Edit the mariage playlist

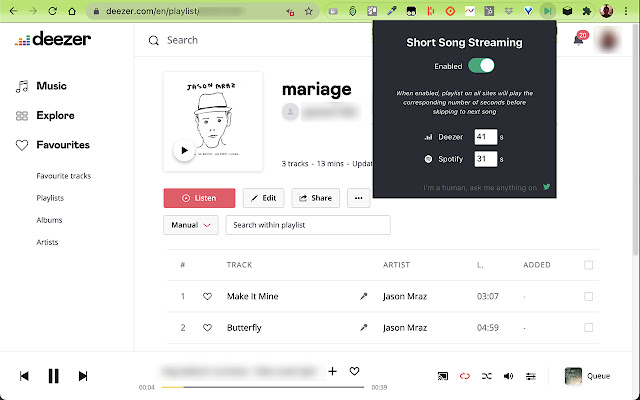coord(263,198)
